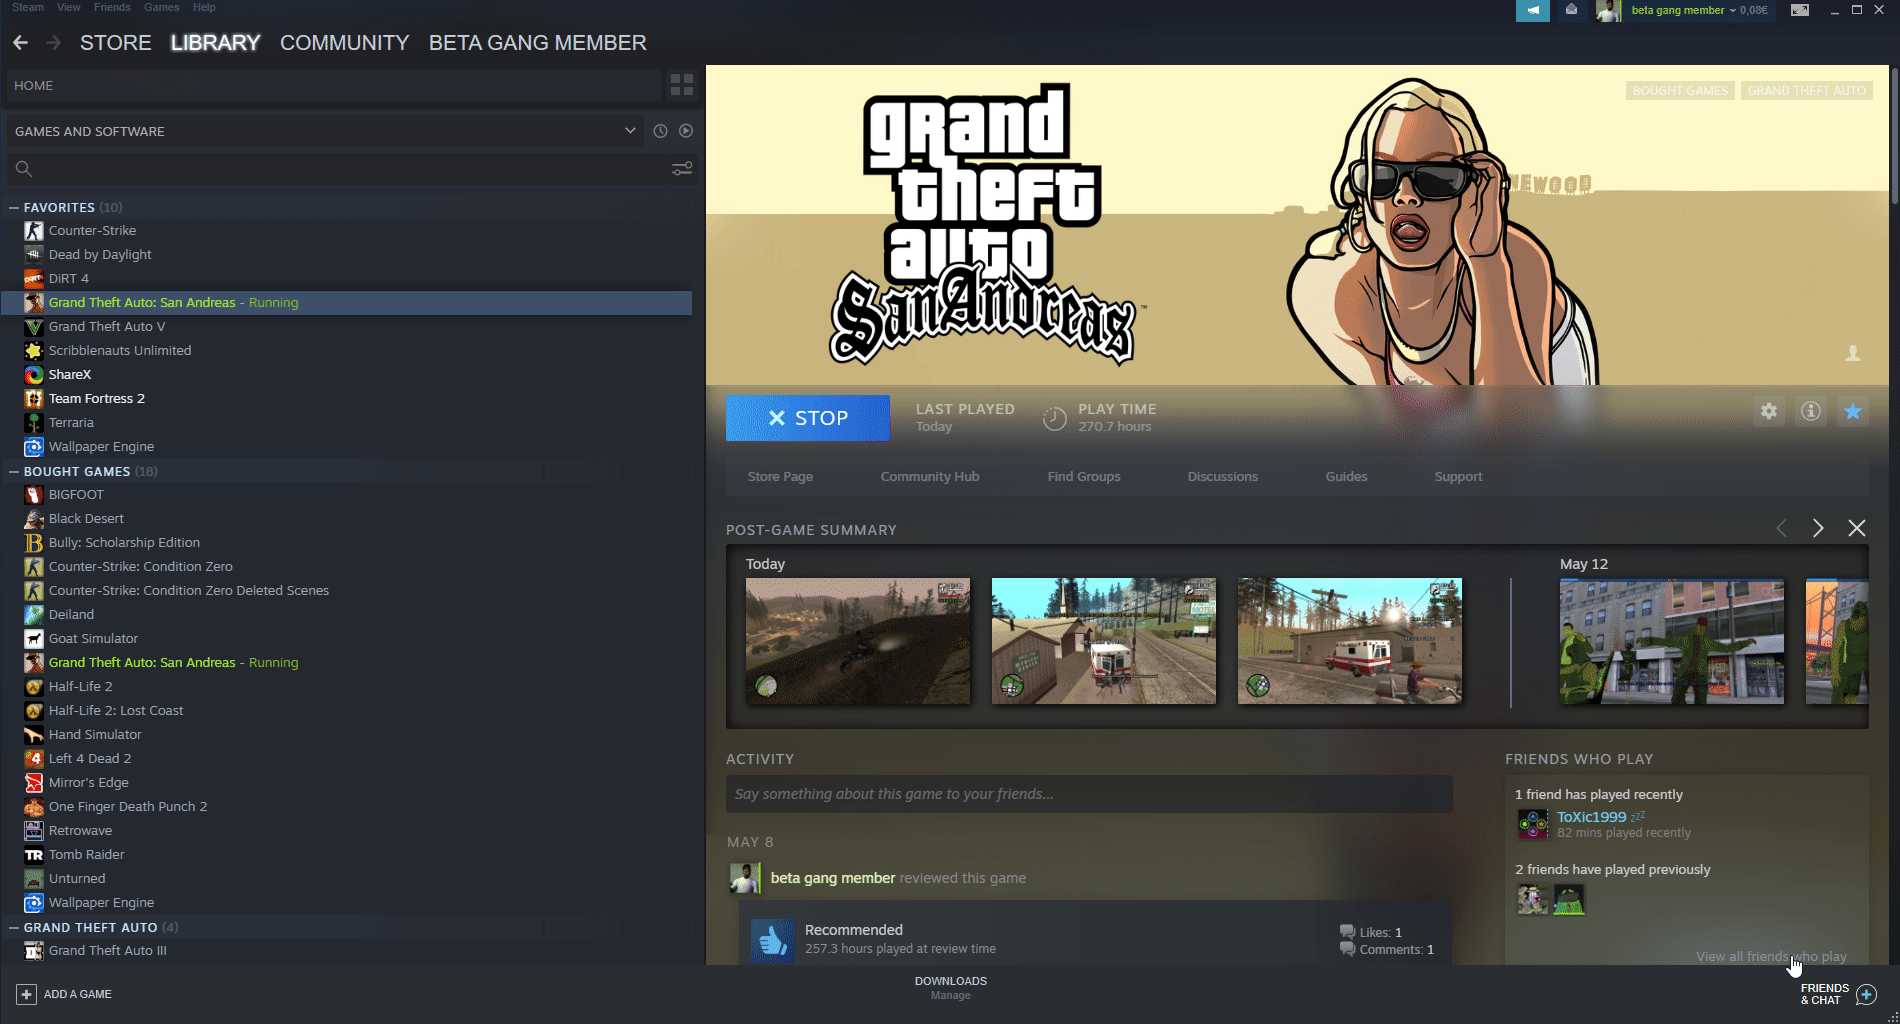Close the post-game summary panel
Viewport: 1900px width, 1024px height.
[x=1856, y=528]
